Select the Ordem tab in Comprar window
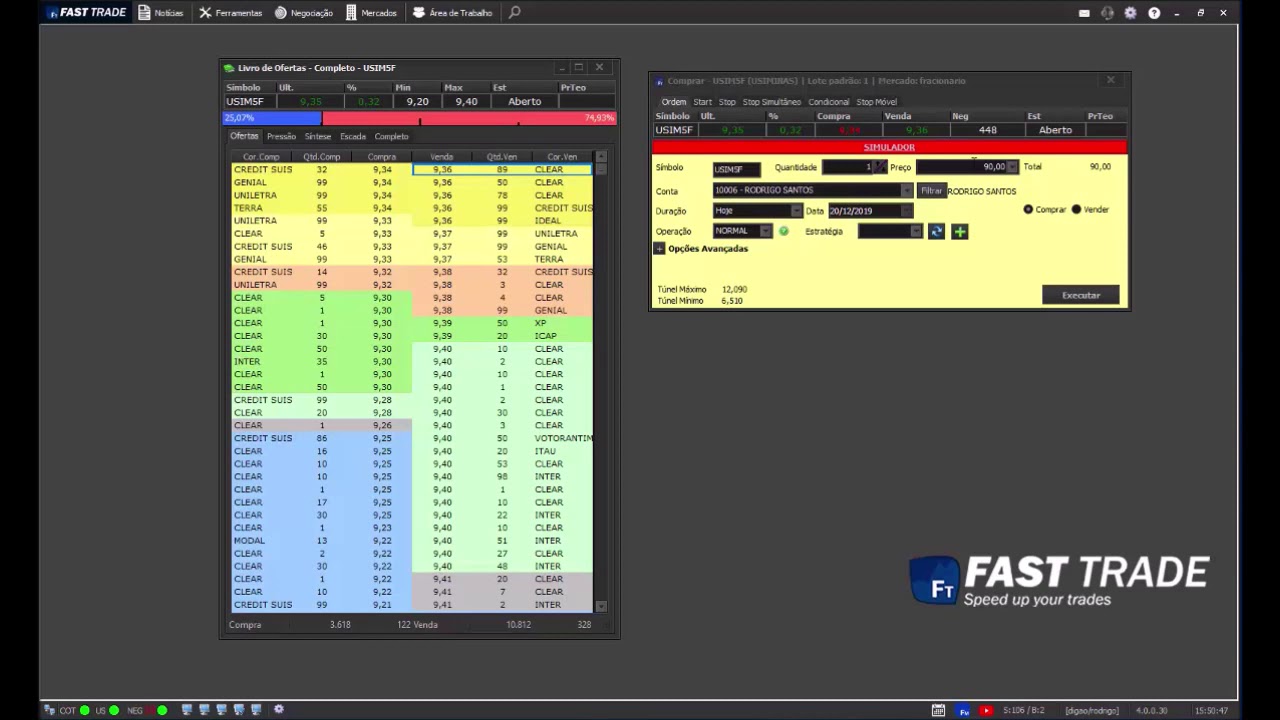The height and width of the screenshot is (720, 1280). (674, 102)
